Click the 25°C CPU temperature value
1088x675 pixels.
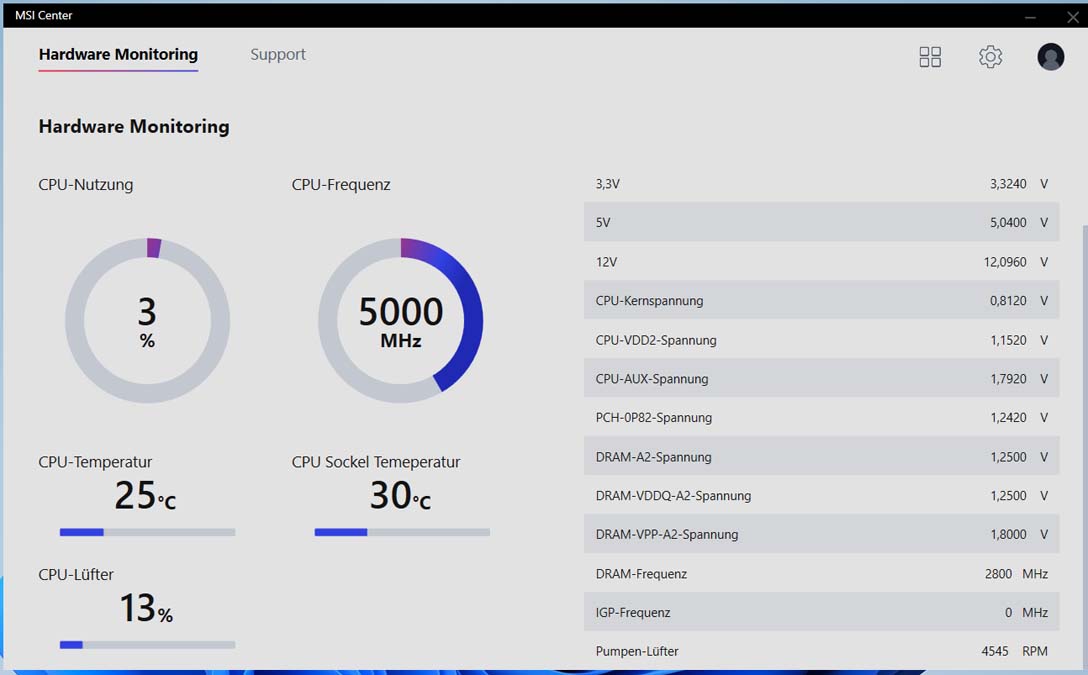point(146,495)
